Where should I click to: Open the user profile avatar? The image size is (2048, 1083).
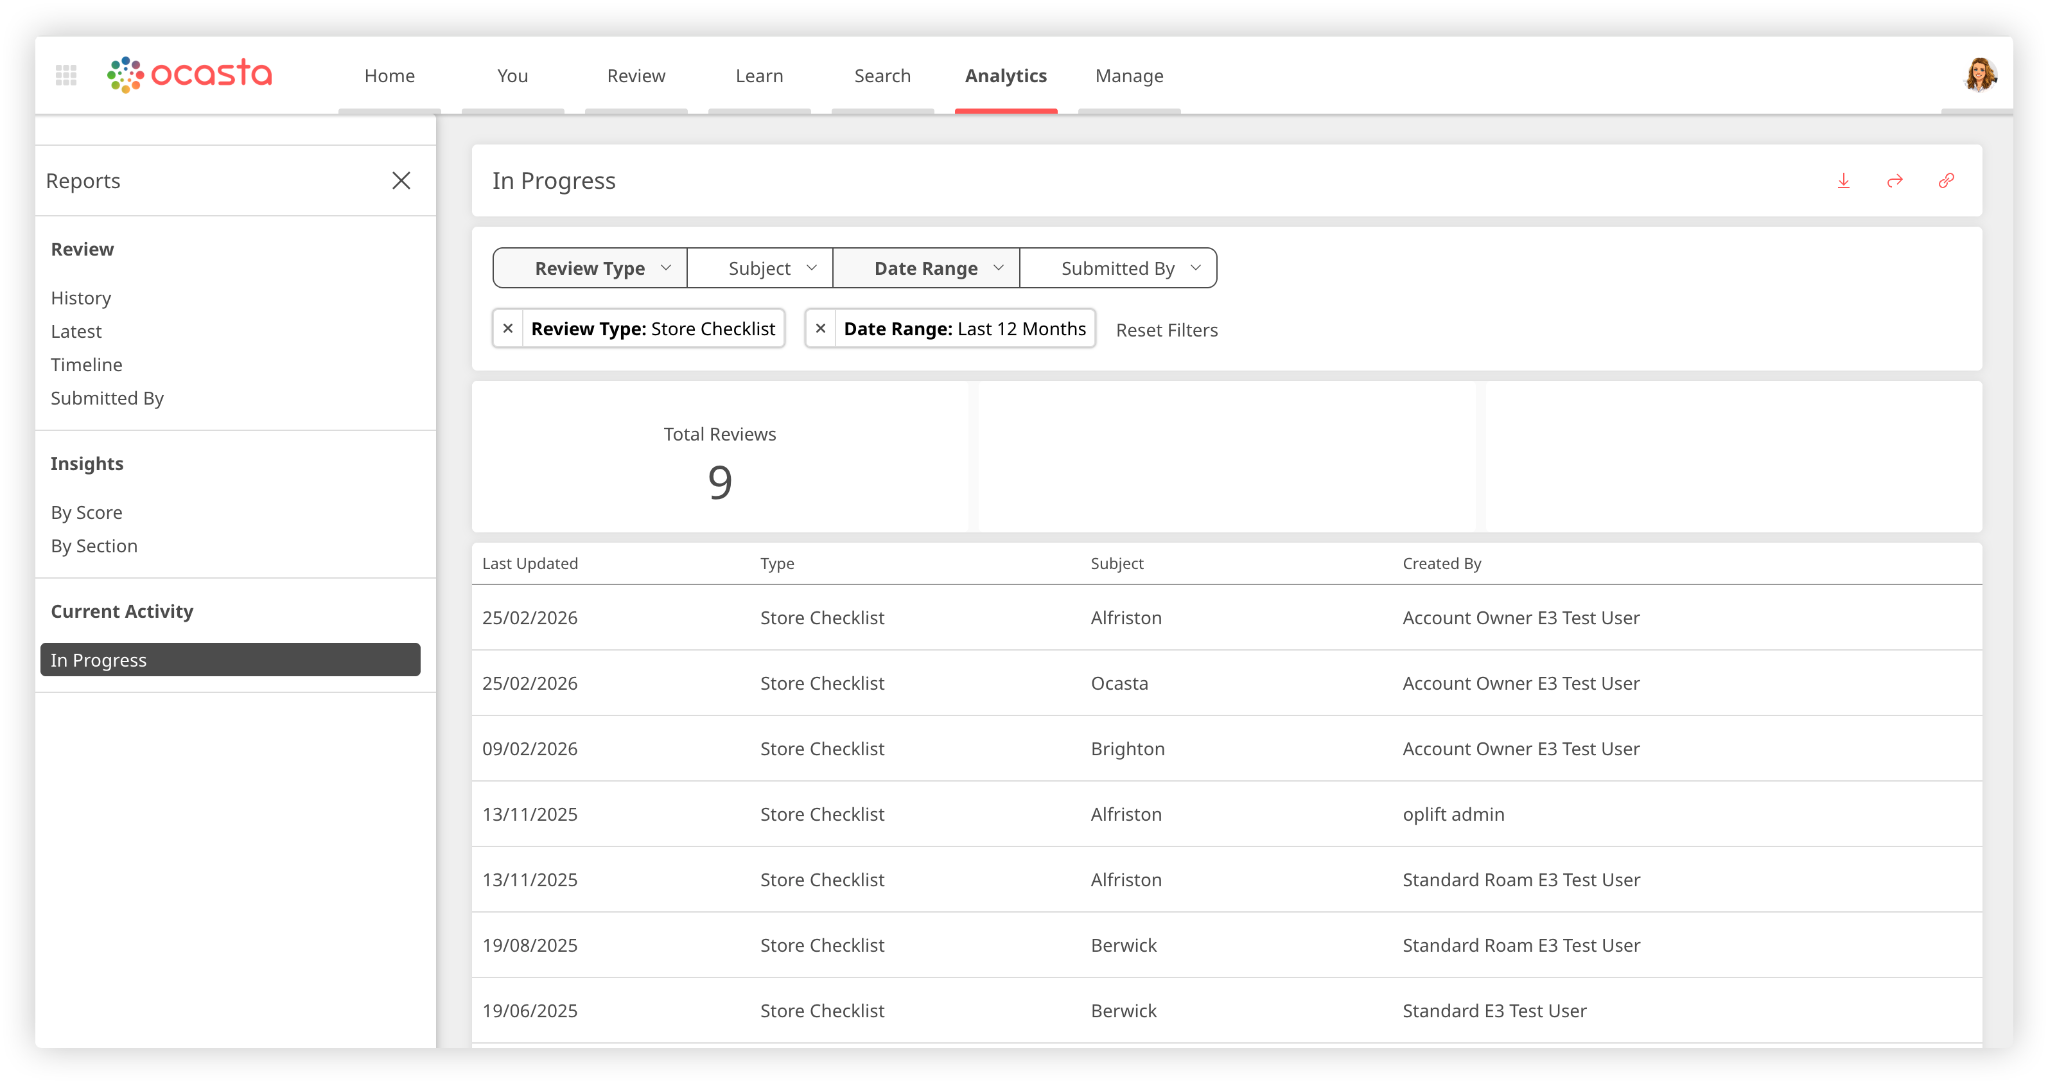point(1979,75)
